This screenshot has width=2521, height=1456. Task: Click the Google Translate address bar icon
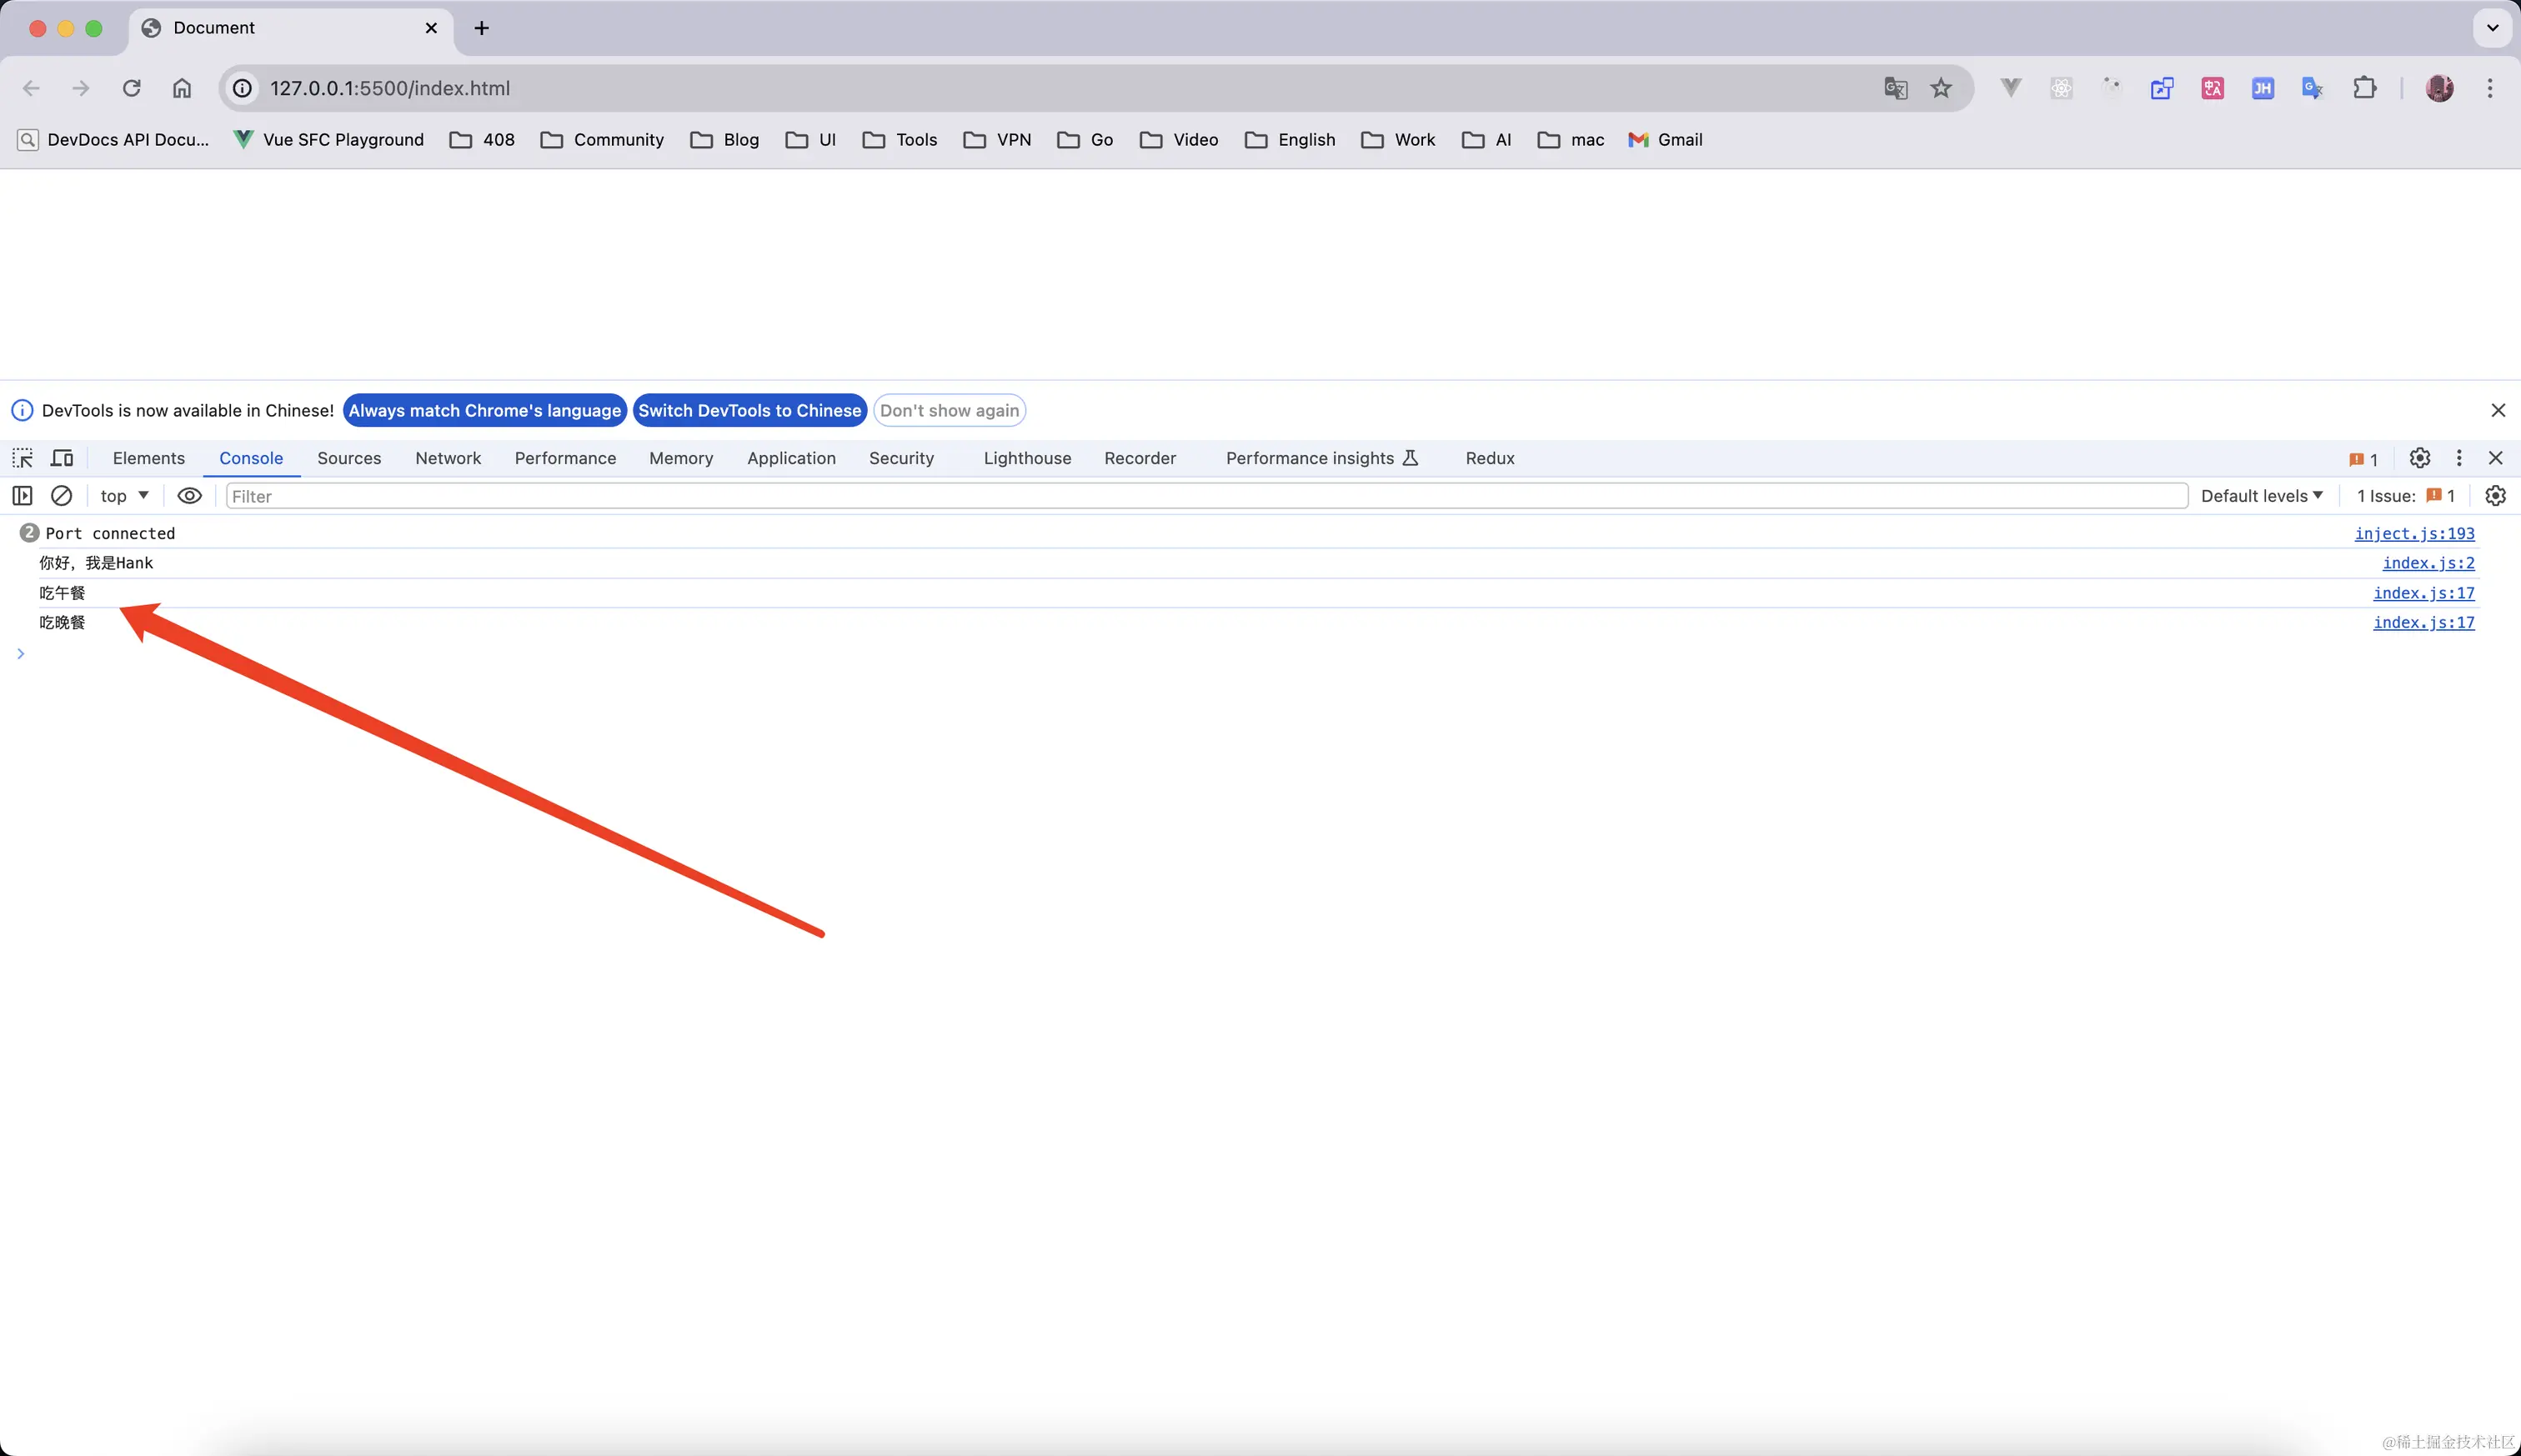[x=1895, y=88]
